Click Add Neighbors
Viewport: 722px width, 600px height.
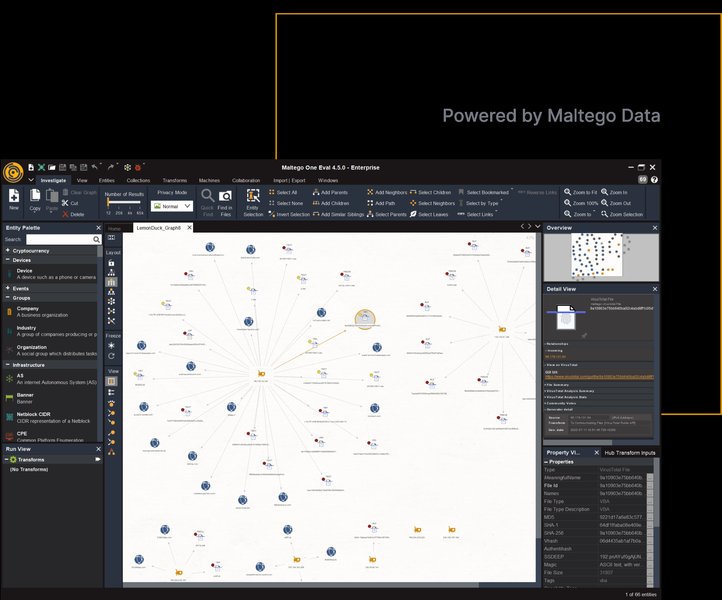point(387,192)
